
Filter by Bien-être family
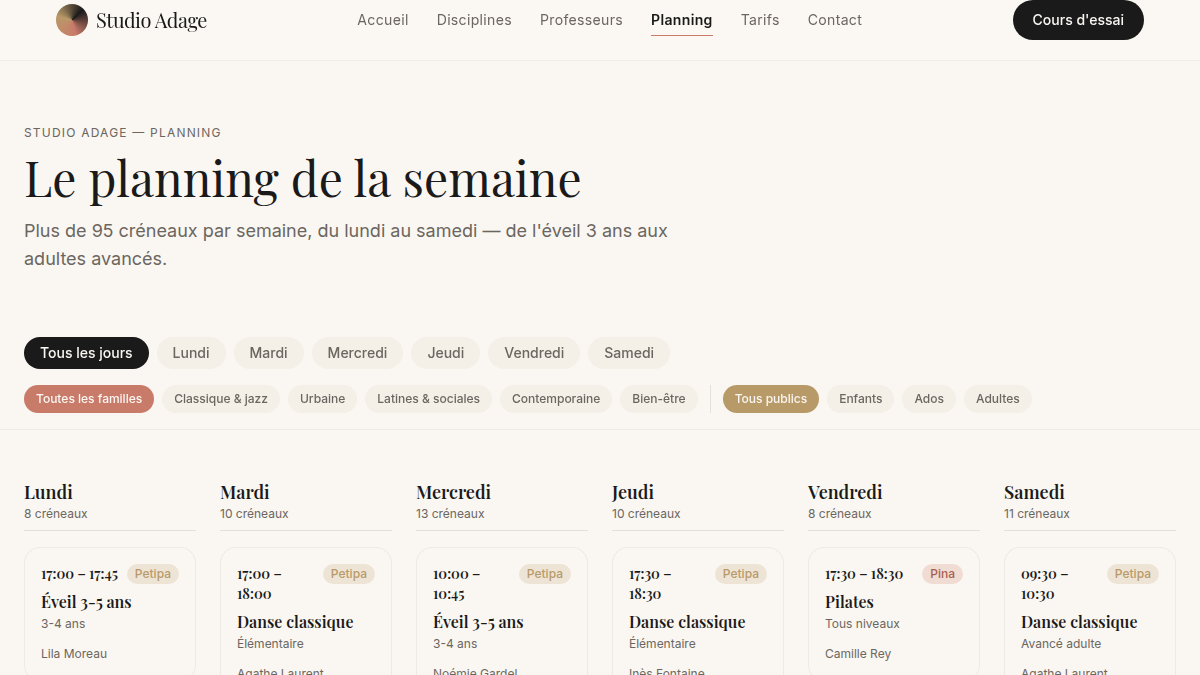(x=659, y=399)
